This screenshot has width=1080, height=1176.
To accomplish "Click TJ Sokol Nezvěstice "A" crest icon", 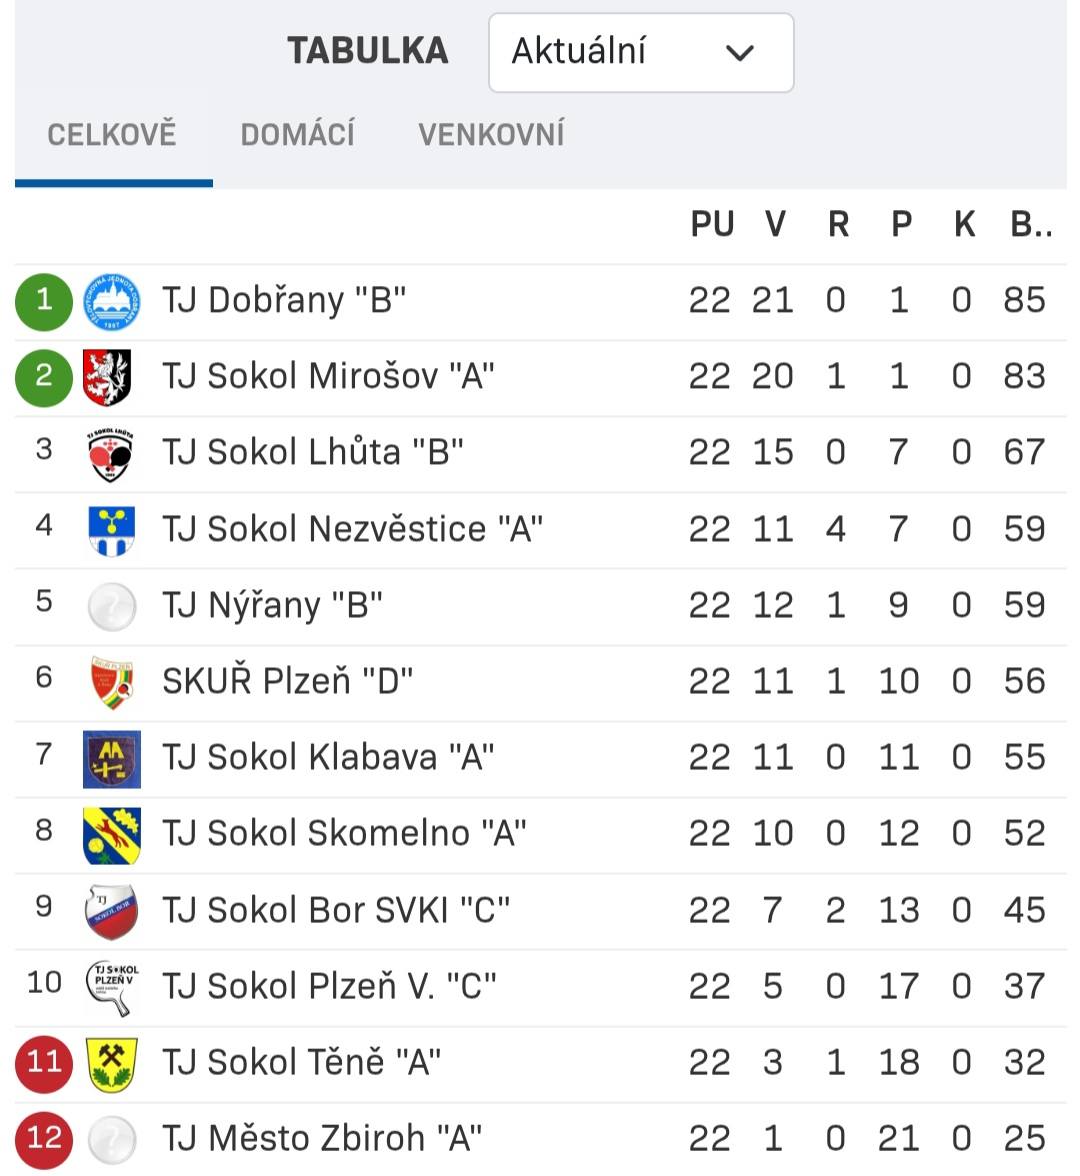I will (111, 530).
